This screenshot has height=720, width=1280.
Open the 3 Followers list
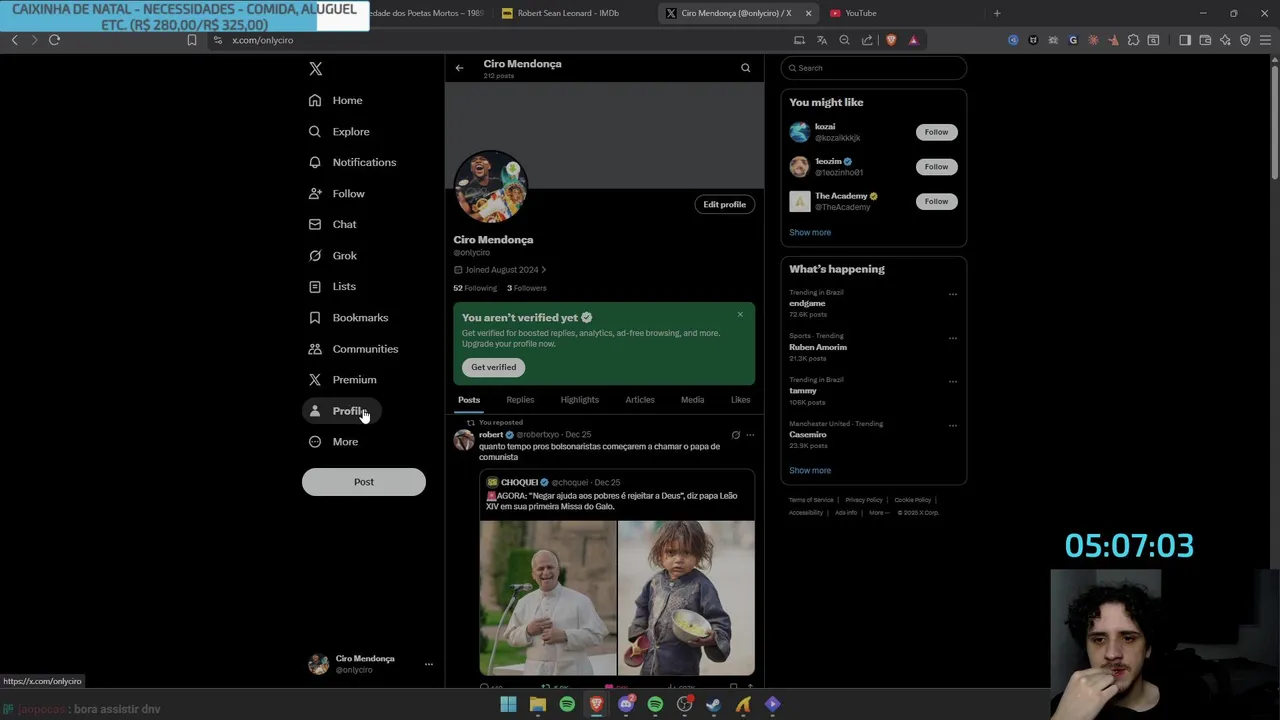(x=526, y=288)
